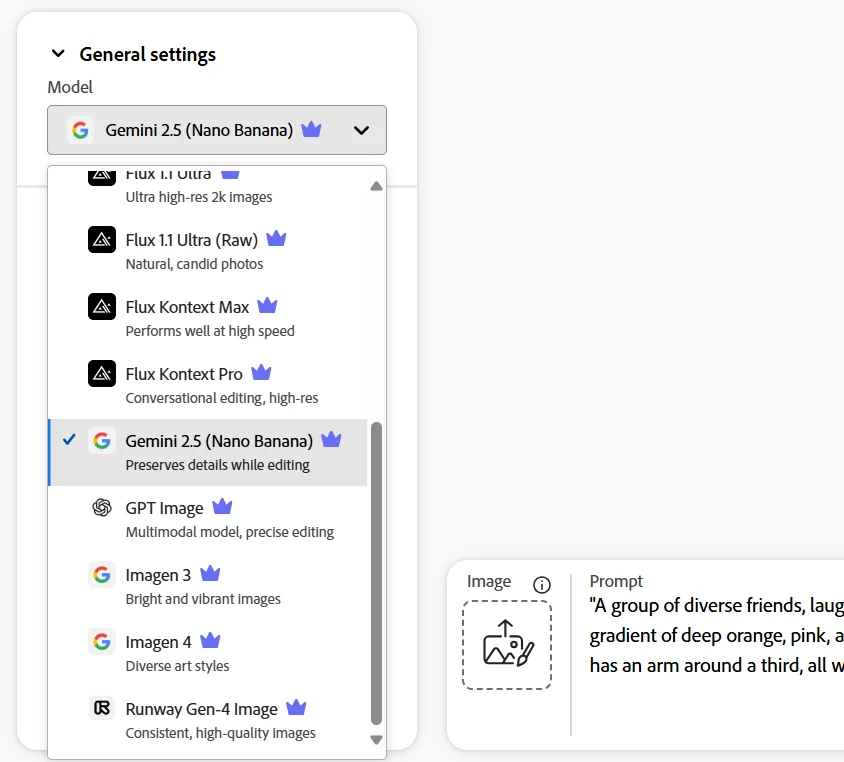The image size is (844, 762).
Task: Collapse the General settings section chevron
Action: click(x=58, y=54)
